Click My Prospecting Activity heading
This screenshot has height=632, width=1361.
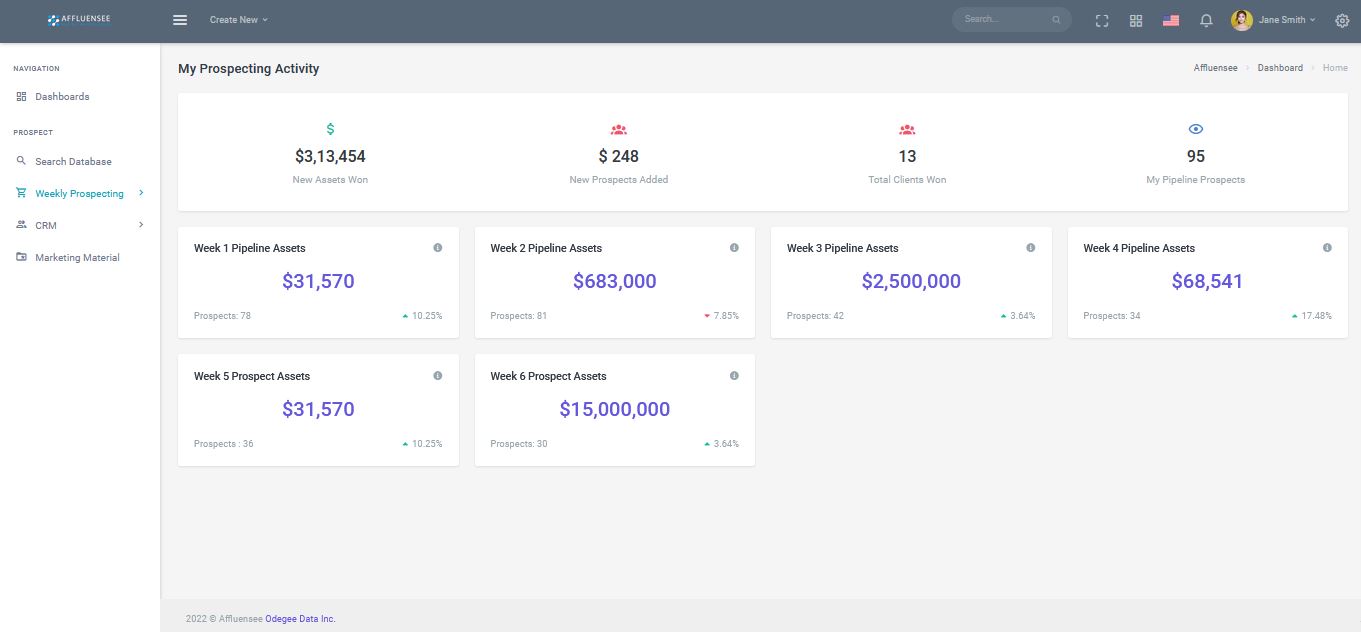(249, 69)
